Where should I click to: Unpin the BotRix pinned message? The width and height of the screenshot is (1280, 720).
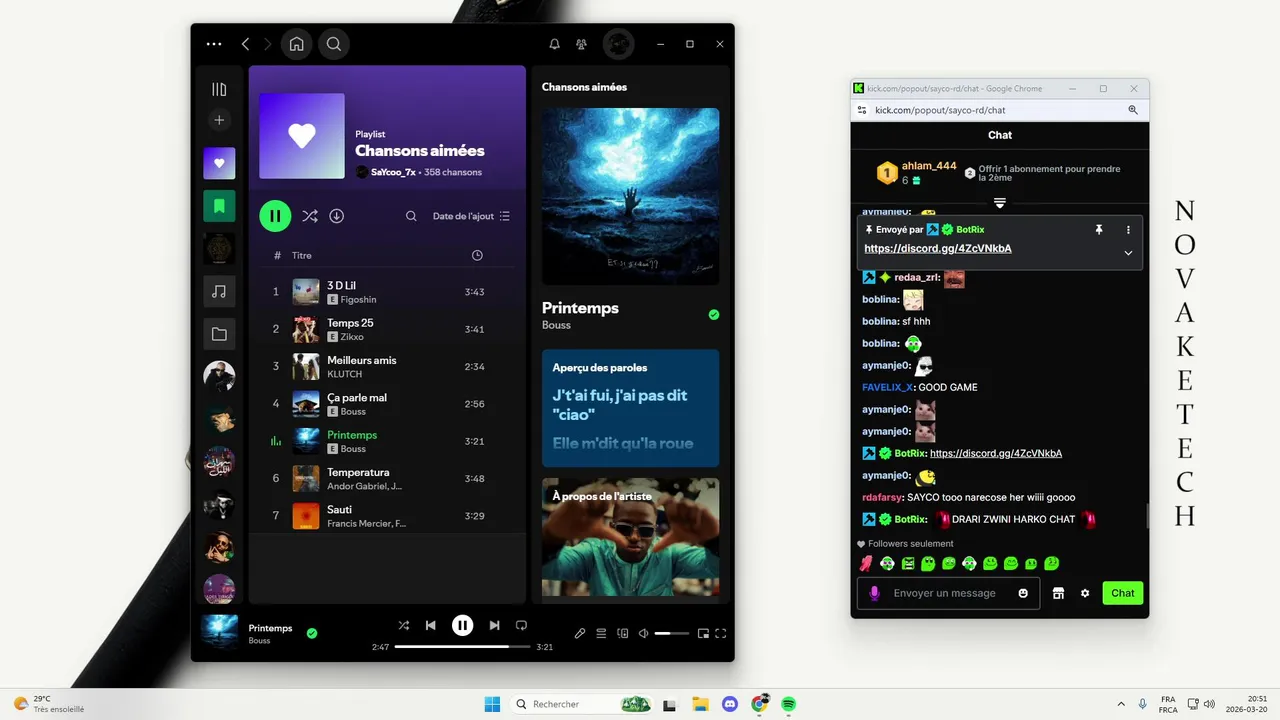tap(1099, 229)
